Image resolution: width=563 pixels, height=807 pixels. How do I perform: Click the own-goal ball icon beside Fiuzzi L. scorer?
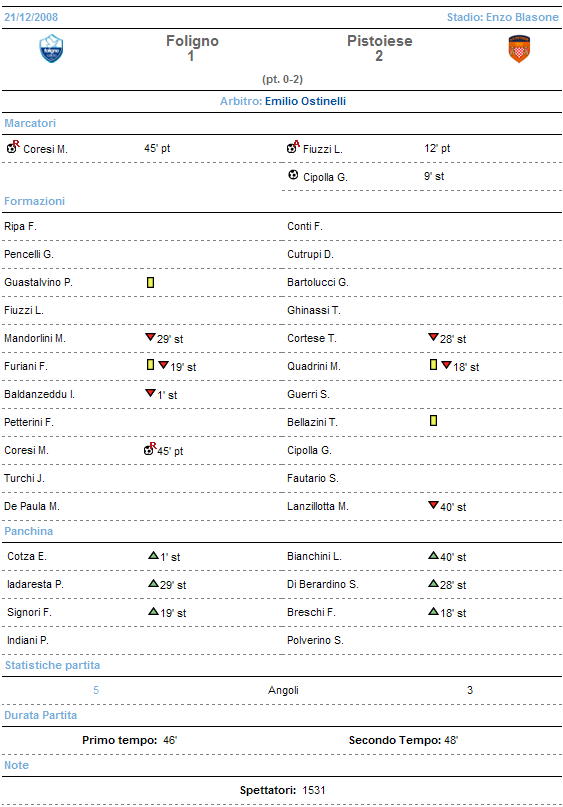pos(293,147)
